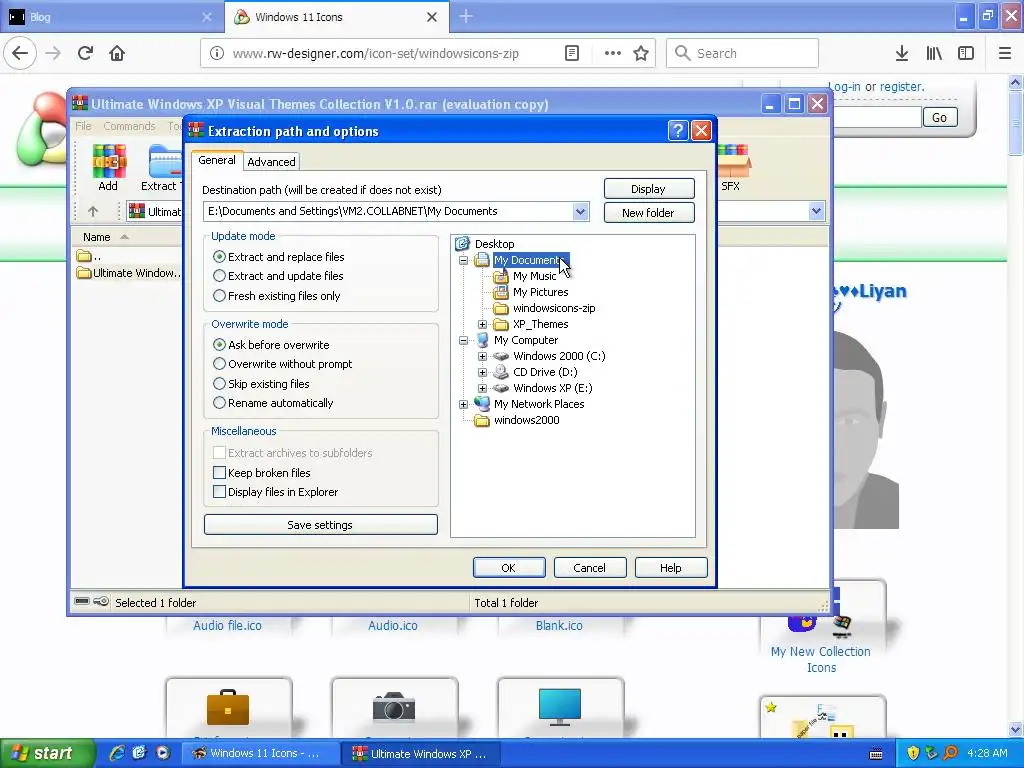Confirm extraction with OK button
The width and height of the screenshot is (1024, 768).
point(509,568)
